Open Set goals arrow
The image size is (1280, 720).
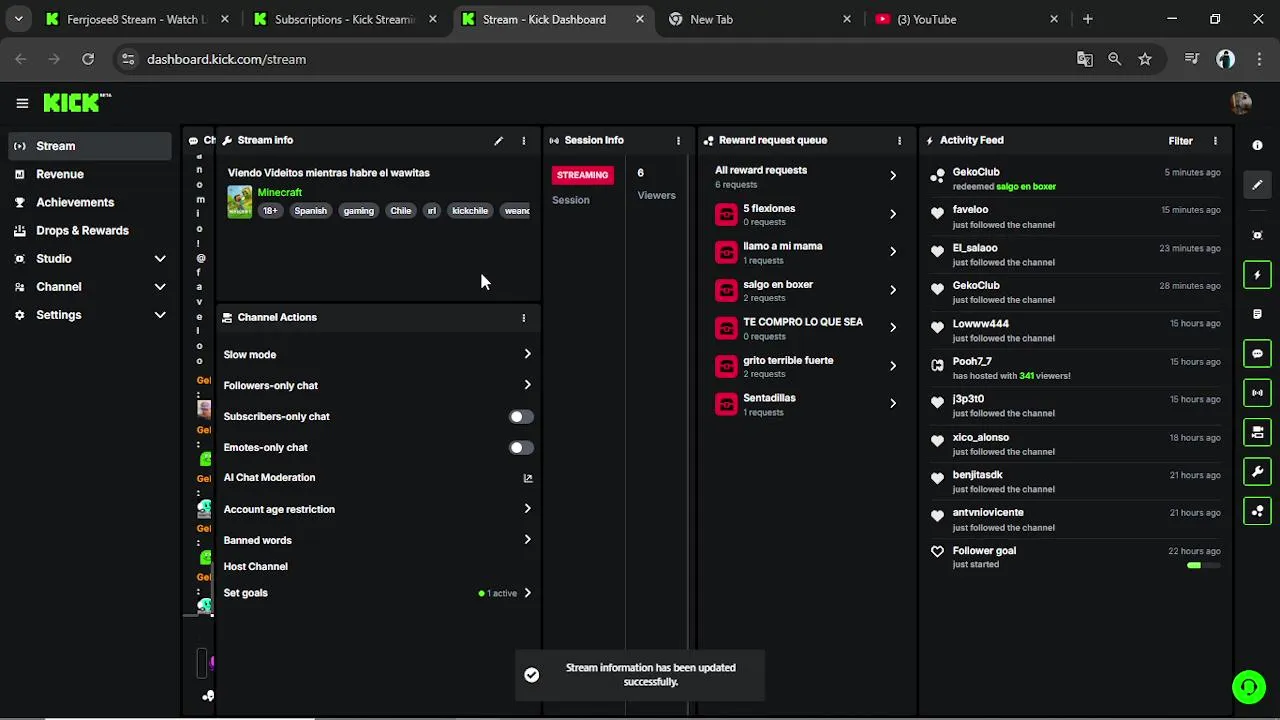click(528, 593)
